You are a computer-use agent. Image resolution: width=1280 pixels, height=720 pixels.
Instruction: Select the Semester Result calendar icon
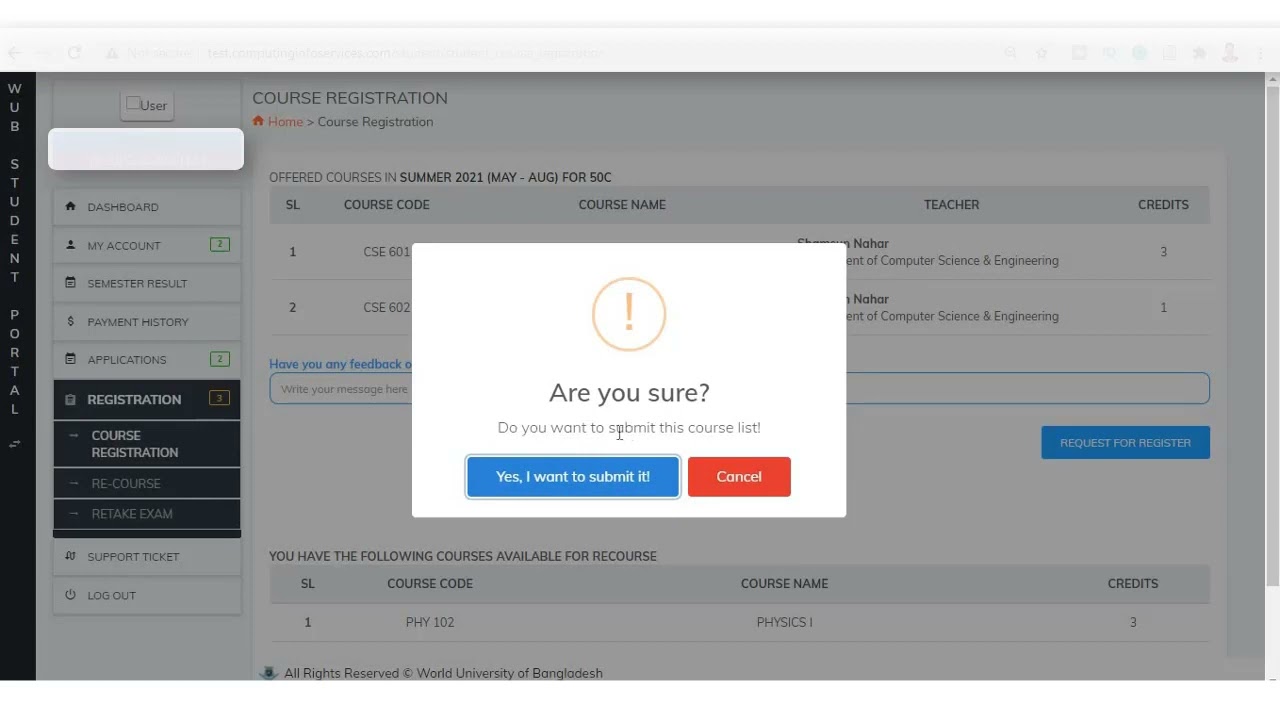(70, 283)
